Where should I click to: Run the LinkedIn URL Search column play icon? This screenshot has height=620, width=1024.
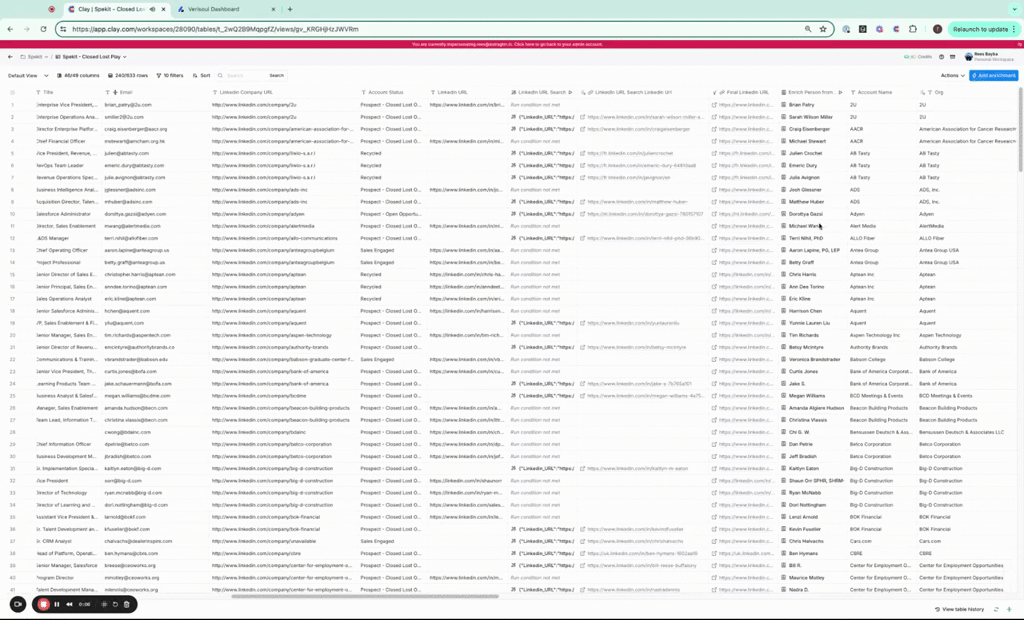click(x=572, y=92)
